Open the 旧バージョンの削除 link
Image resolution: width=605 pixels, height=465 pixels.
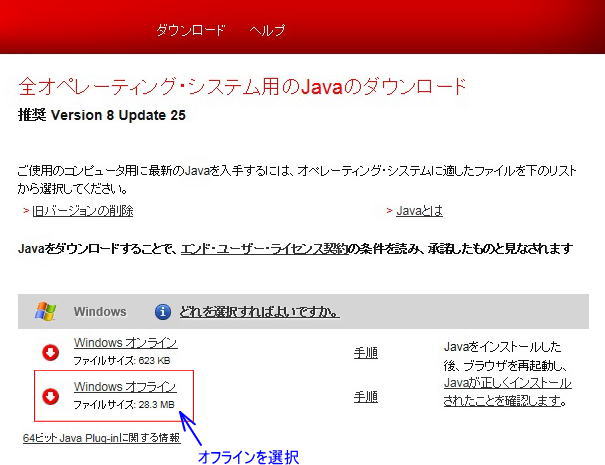point(83,211)
